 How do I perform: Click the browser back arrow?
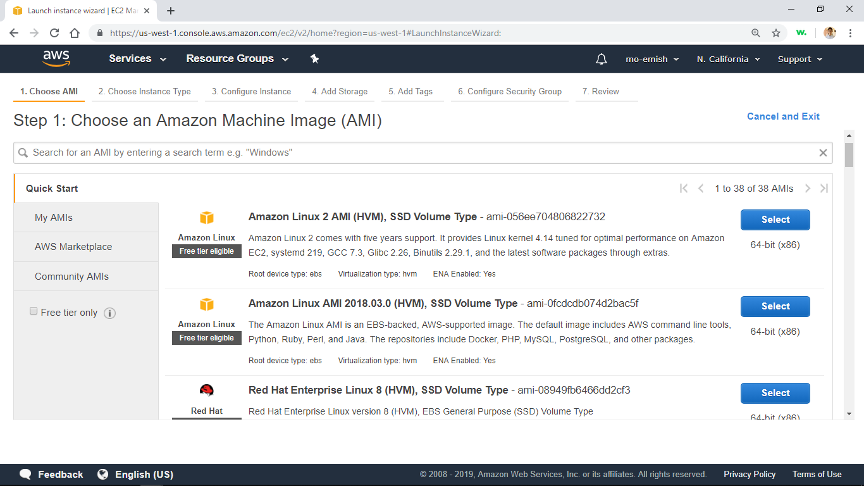14,33
